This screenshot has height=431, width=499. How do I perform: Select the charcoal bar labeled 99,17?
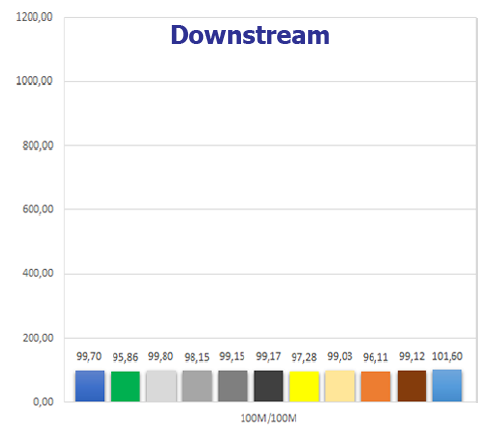click(268, 386)
